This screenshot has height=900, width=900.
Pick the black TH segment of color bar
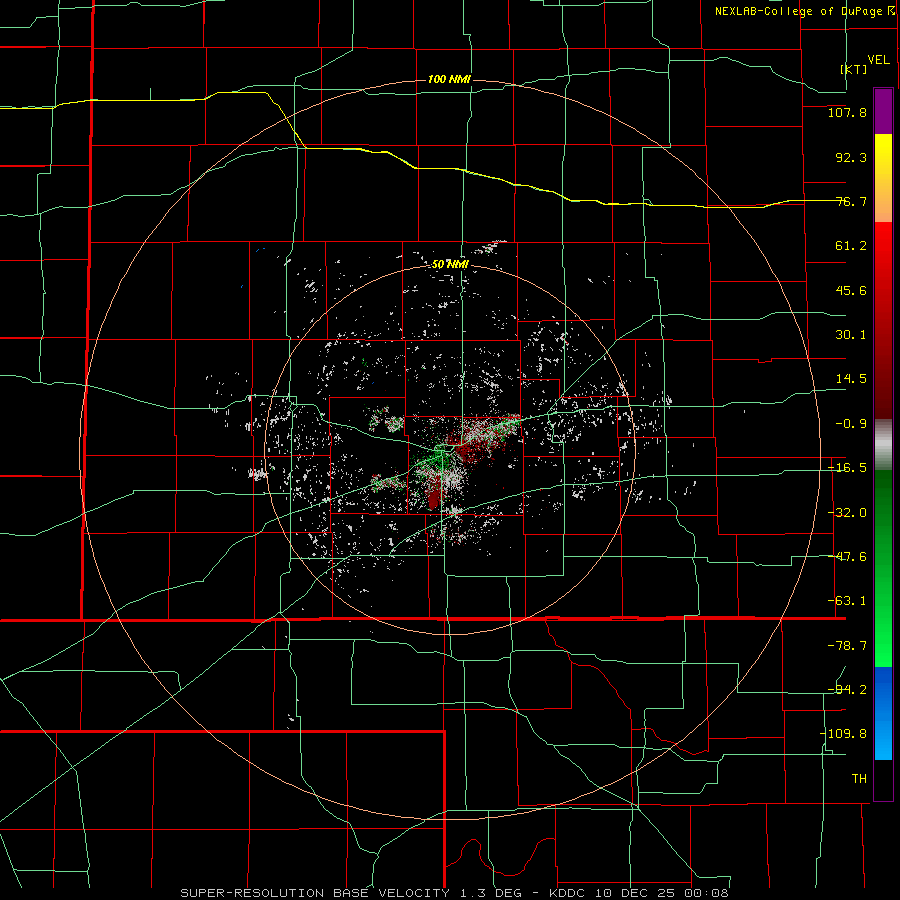(883, 779)
